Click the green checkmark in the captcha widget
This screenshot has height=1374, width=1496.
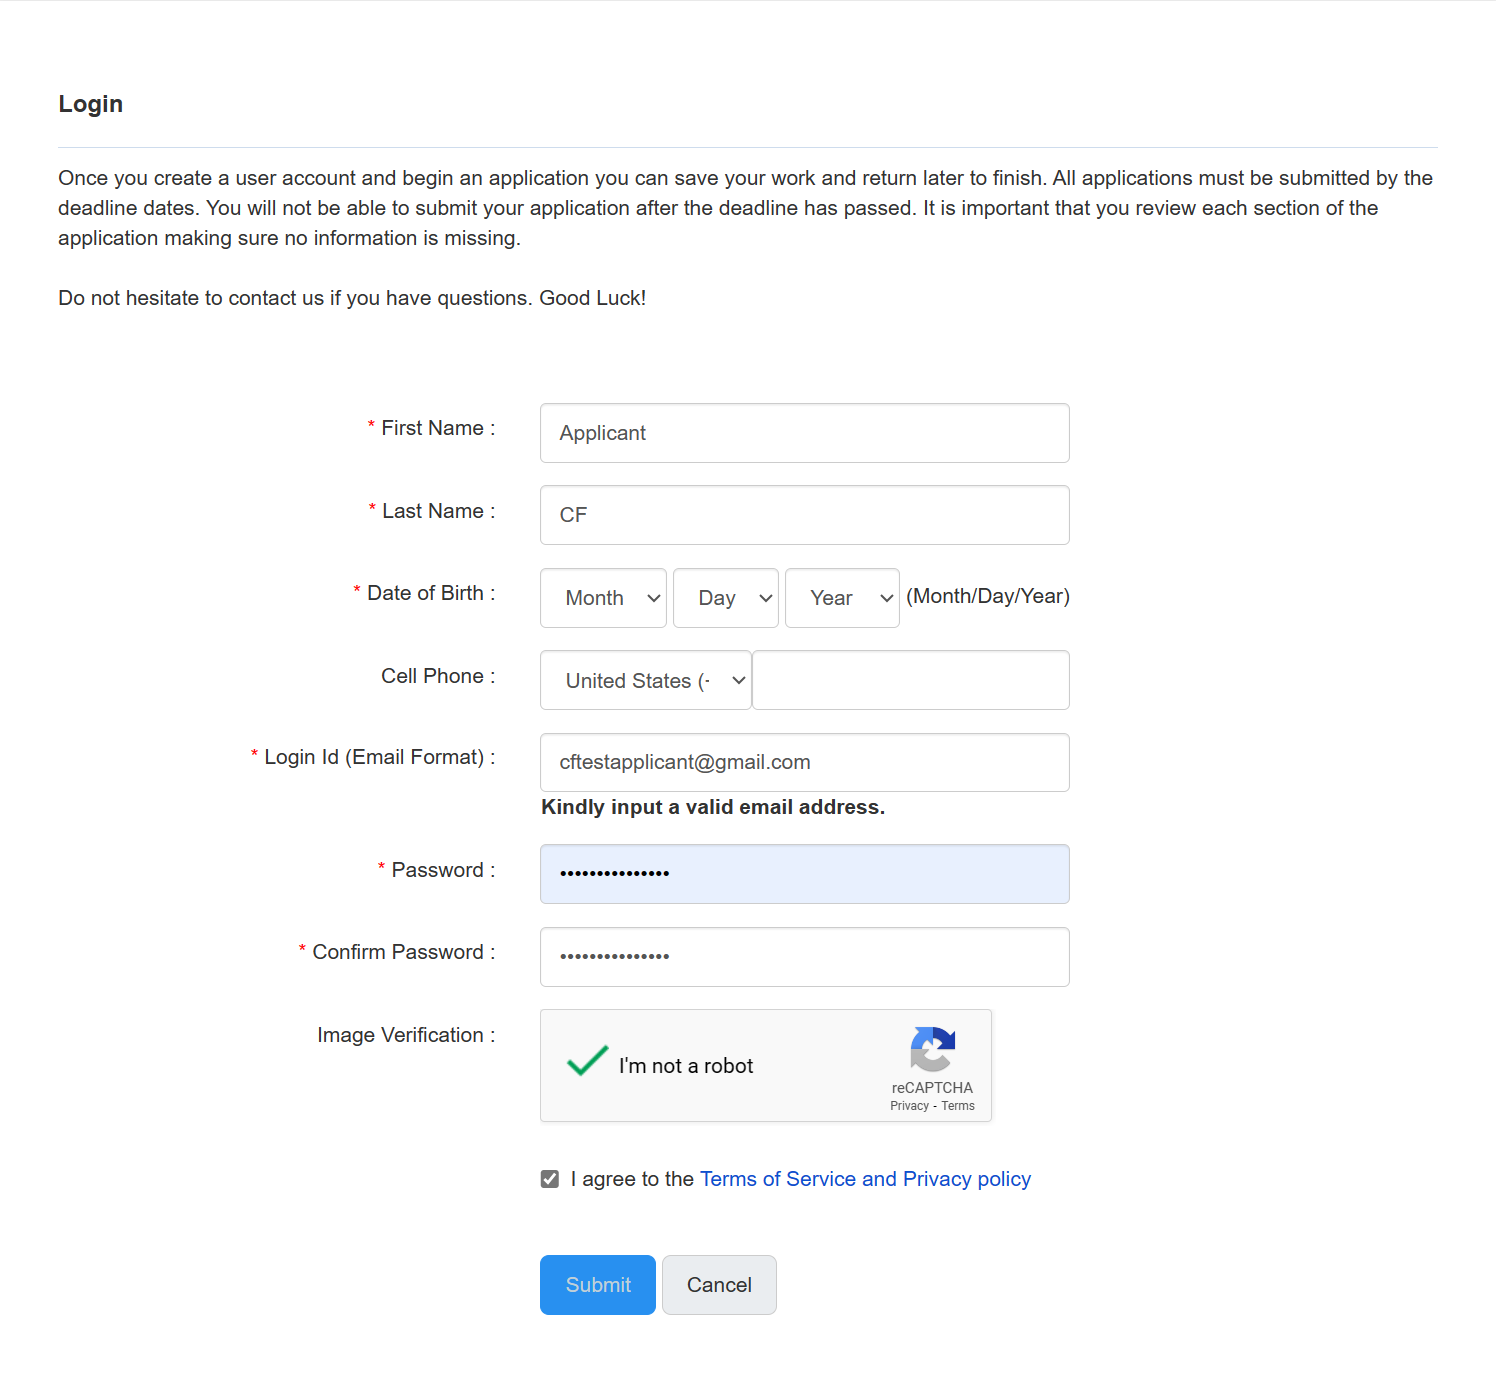pos(588,1062)
